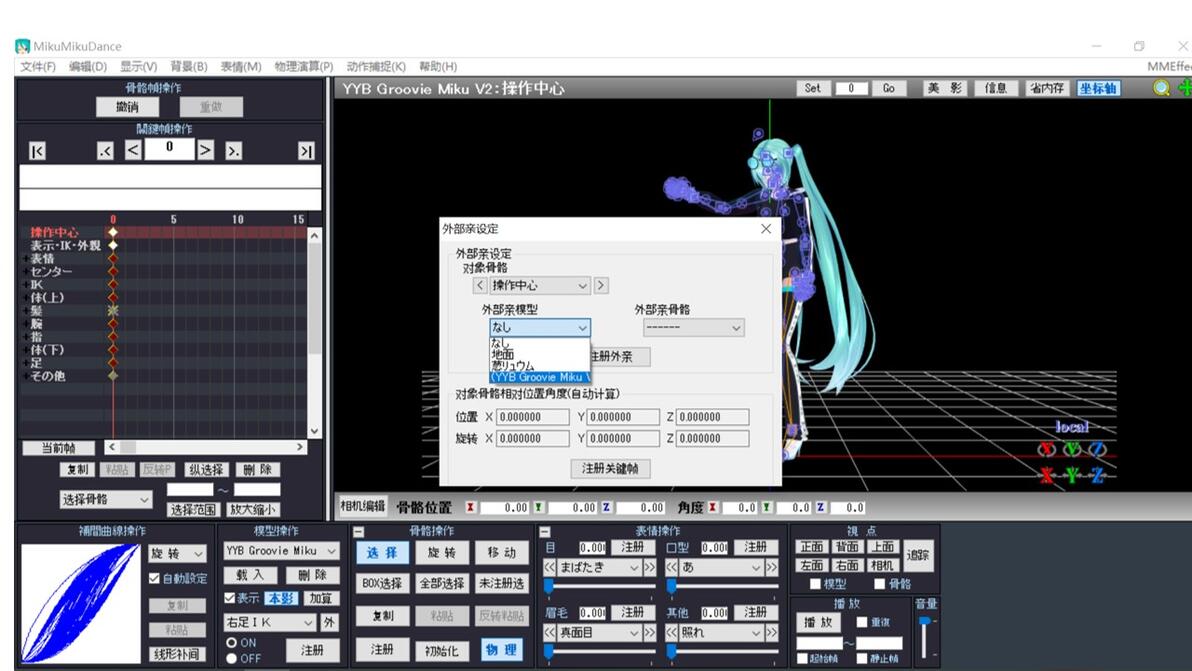Click the green move-arrows icon in viewport header
1192x671 pixels.
coord(1184,88)
